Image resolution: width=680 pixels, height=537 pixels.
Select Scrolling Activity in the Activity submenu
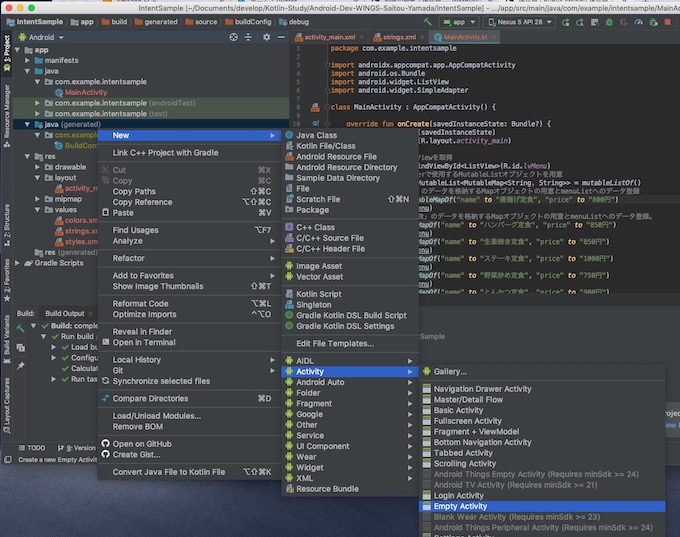(x=542, y=464)
